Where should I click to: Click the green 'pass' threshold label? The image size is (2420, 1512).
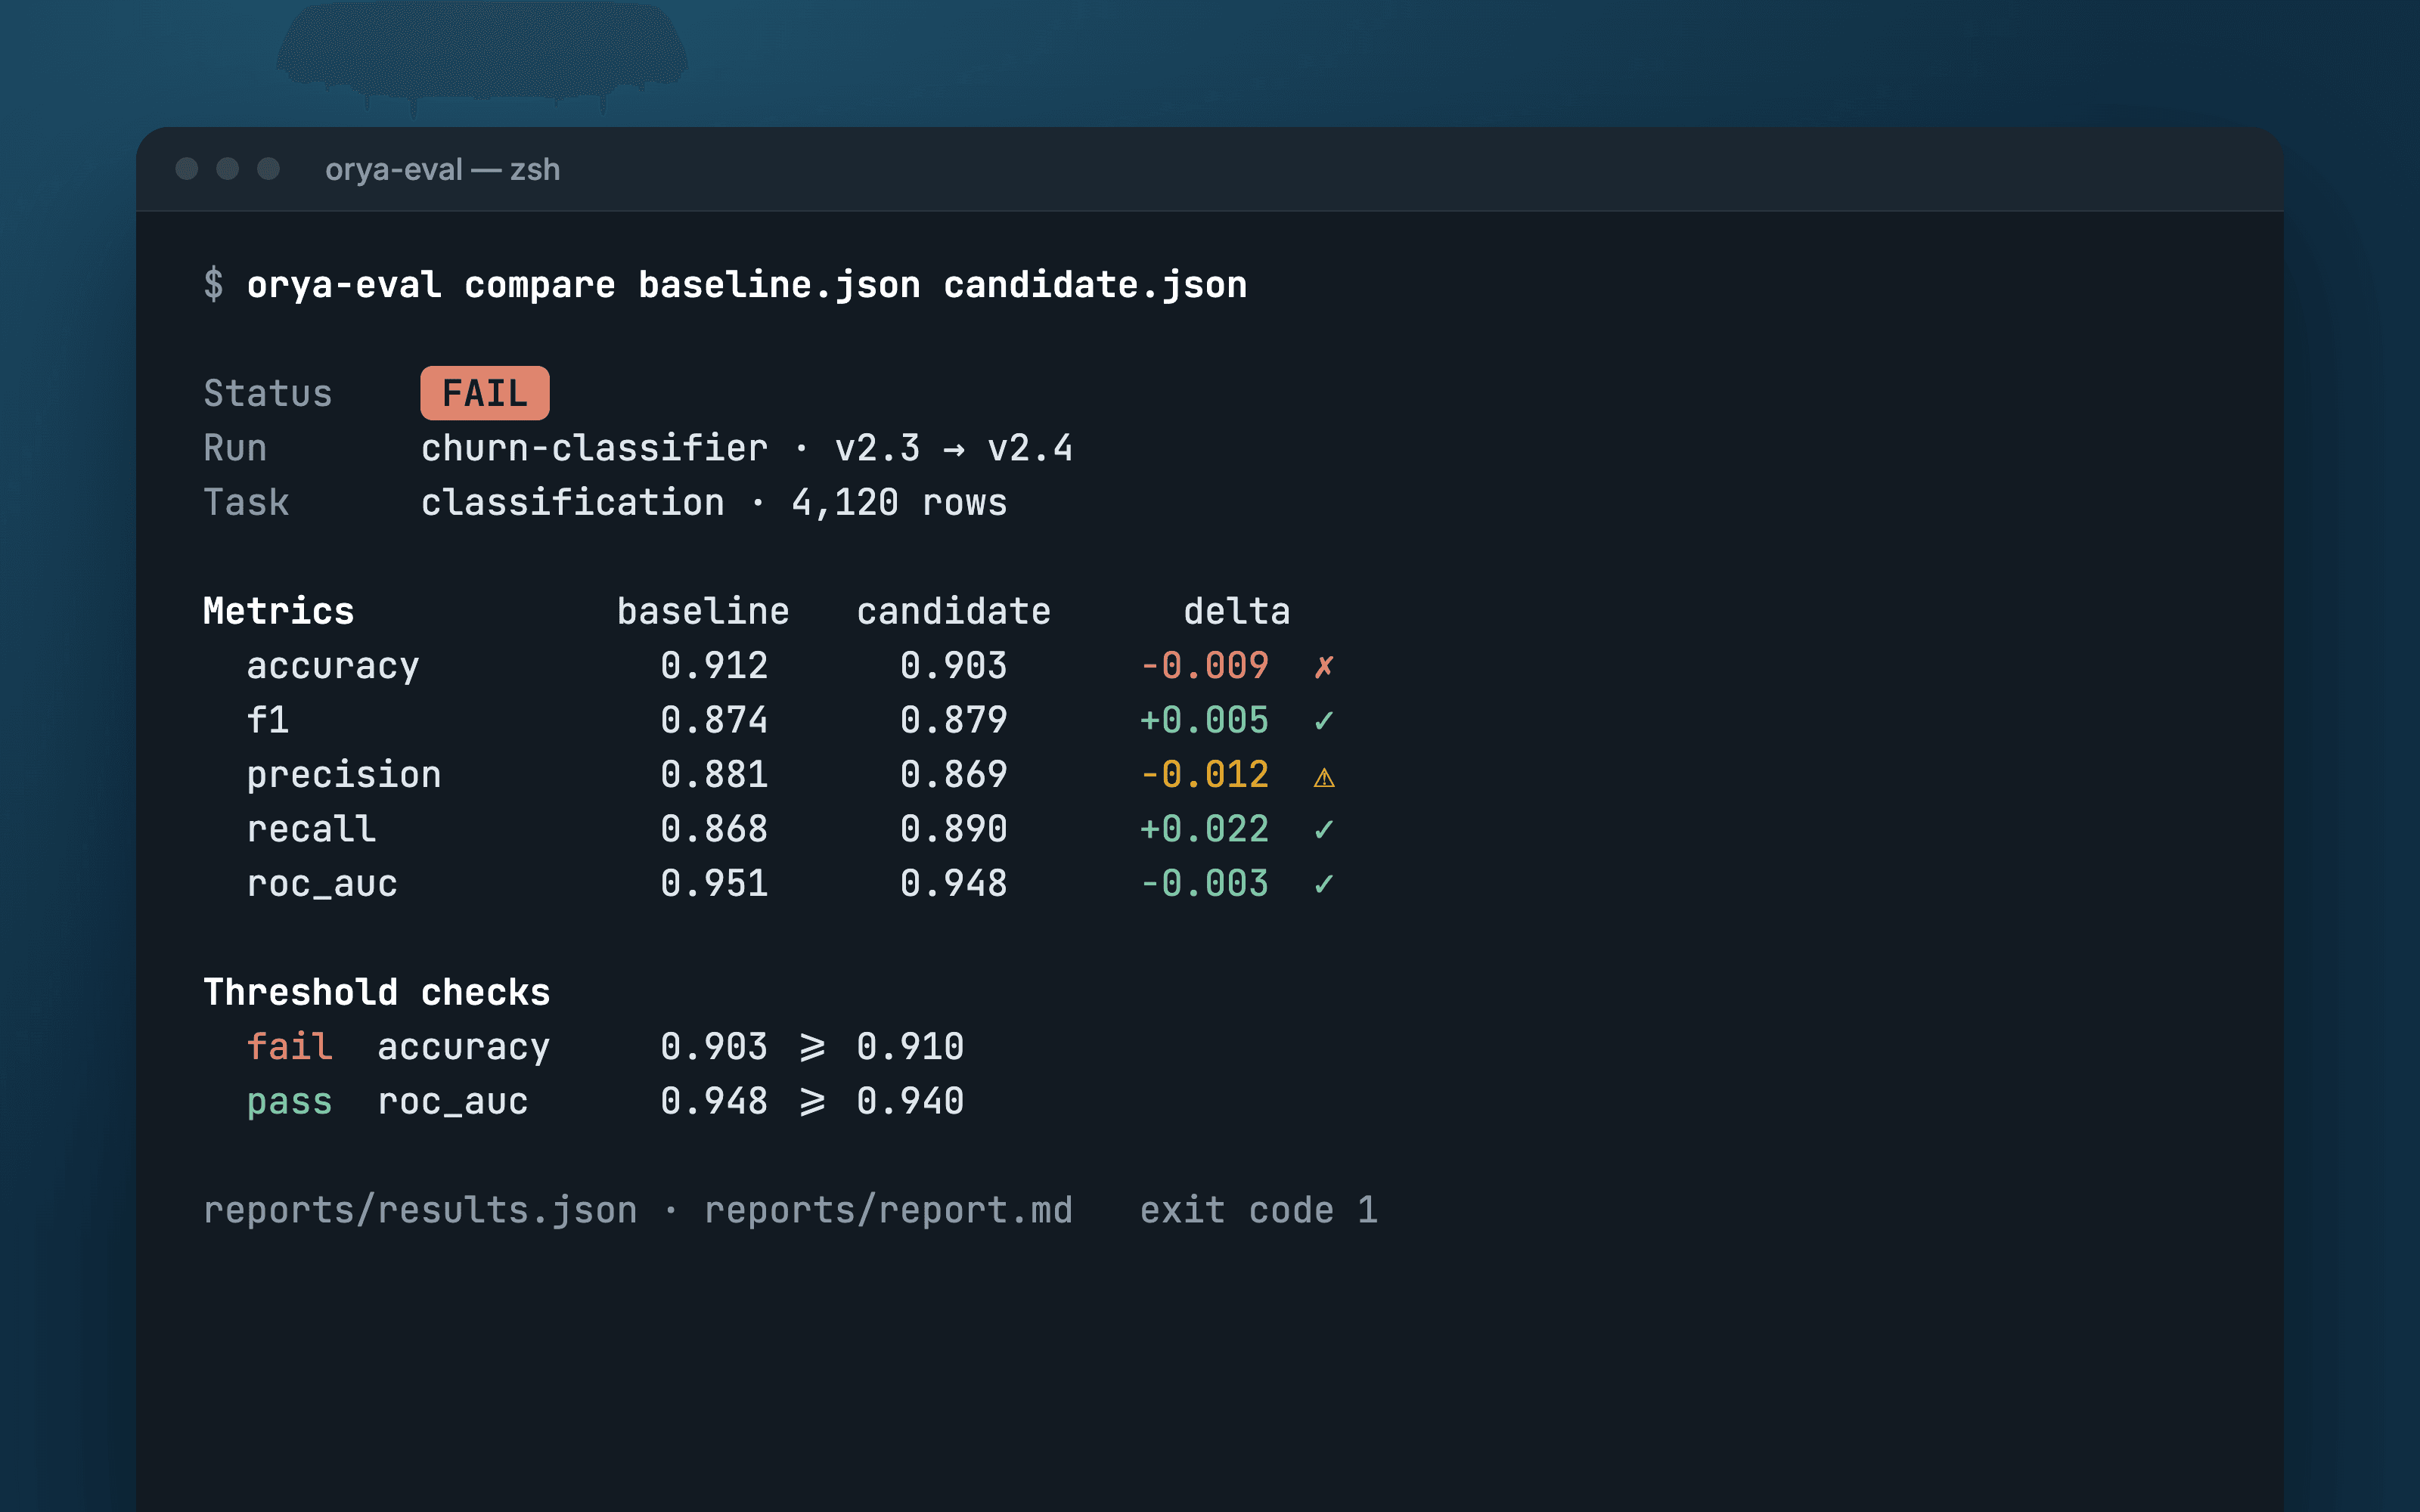(x=290, y=1102)
